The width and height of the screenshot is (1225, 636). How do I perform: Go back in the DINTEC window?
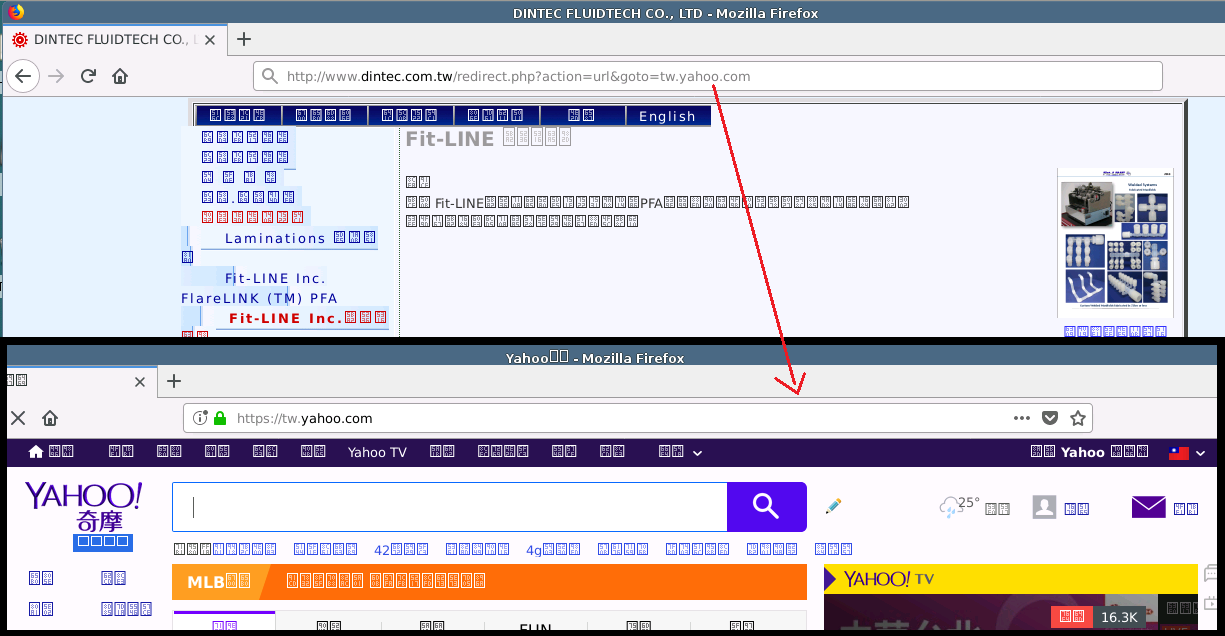click(x=23, y=76)
